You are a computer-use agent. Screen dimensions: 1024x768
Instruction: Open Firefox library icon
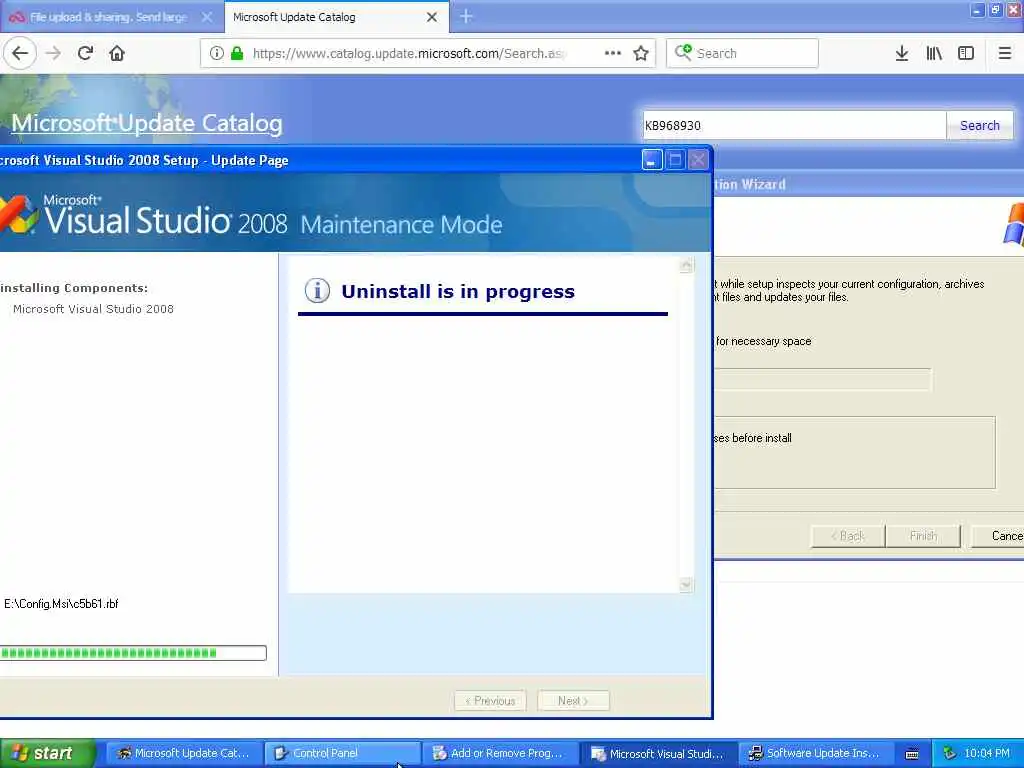click(934, 53)
